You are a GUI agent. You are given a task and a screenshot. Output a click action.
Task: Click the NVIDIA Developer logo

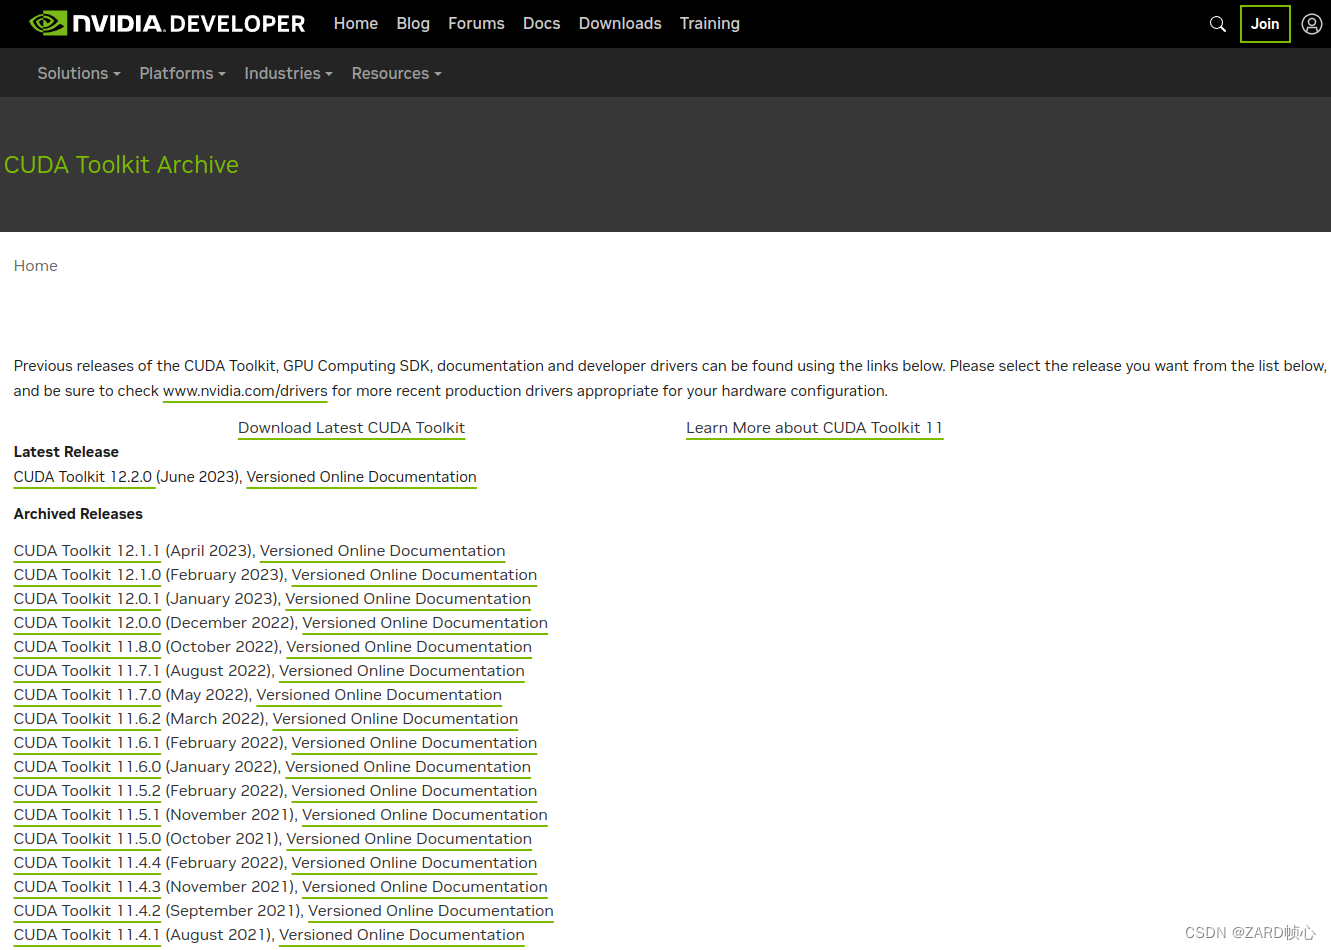tap(167, 23)
